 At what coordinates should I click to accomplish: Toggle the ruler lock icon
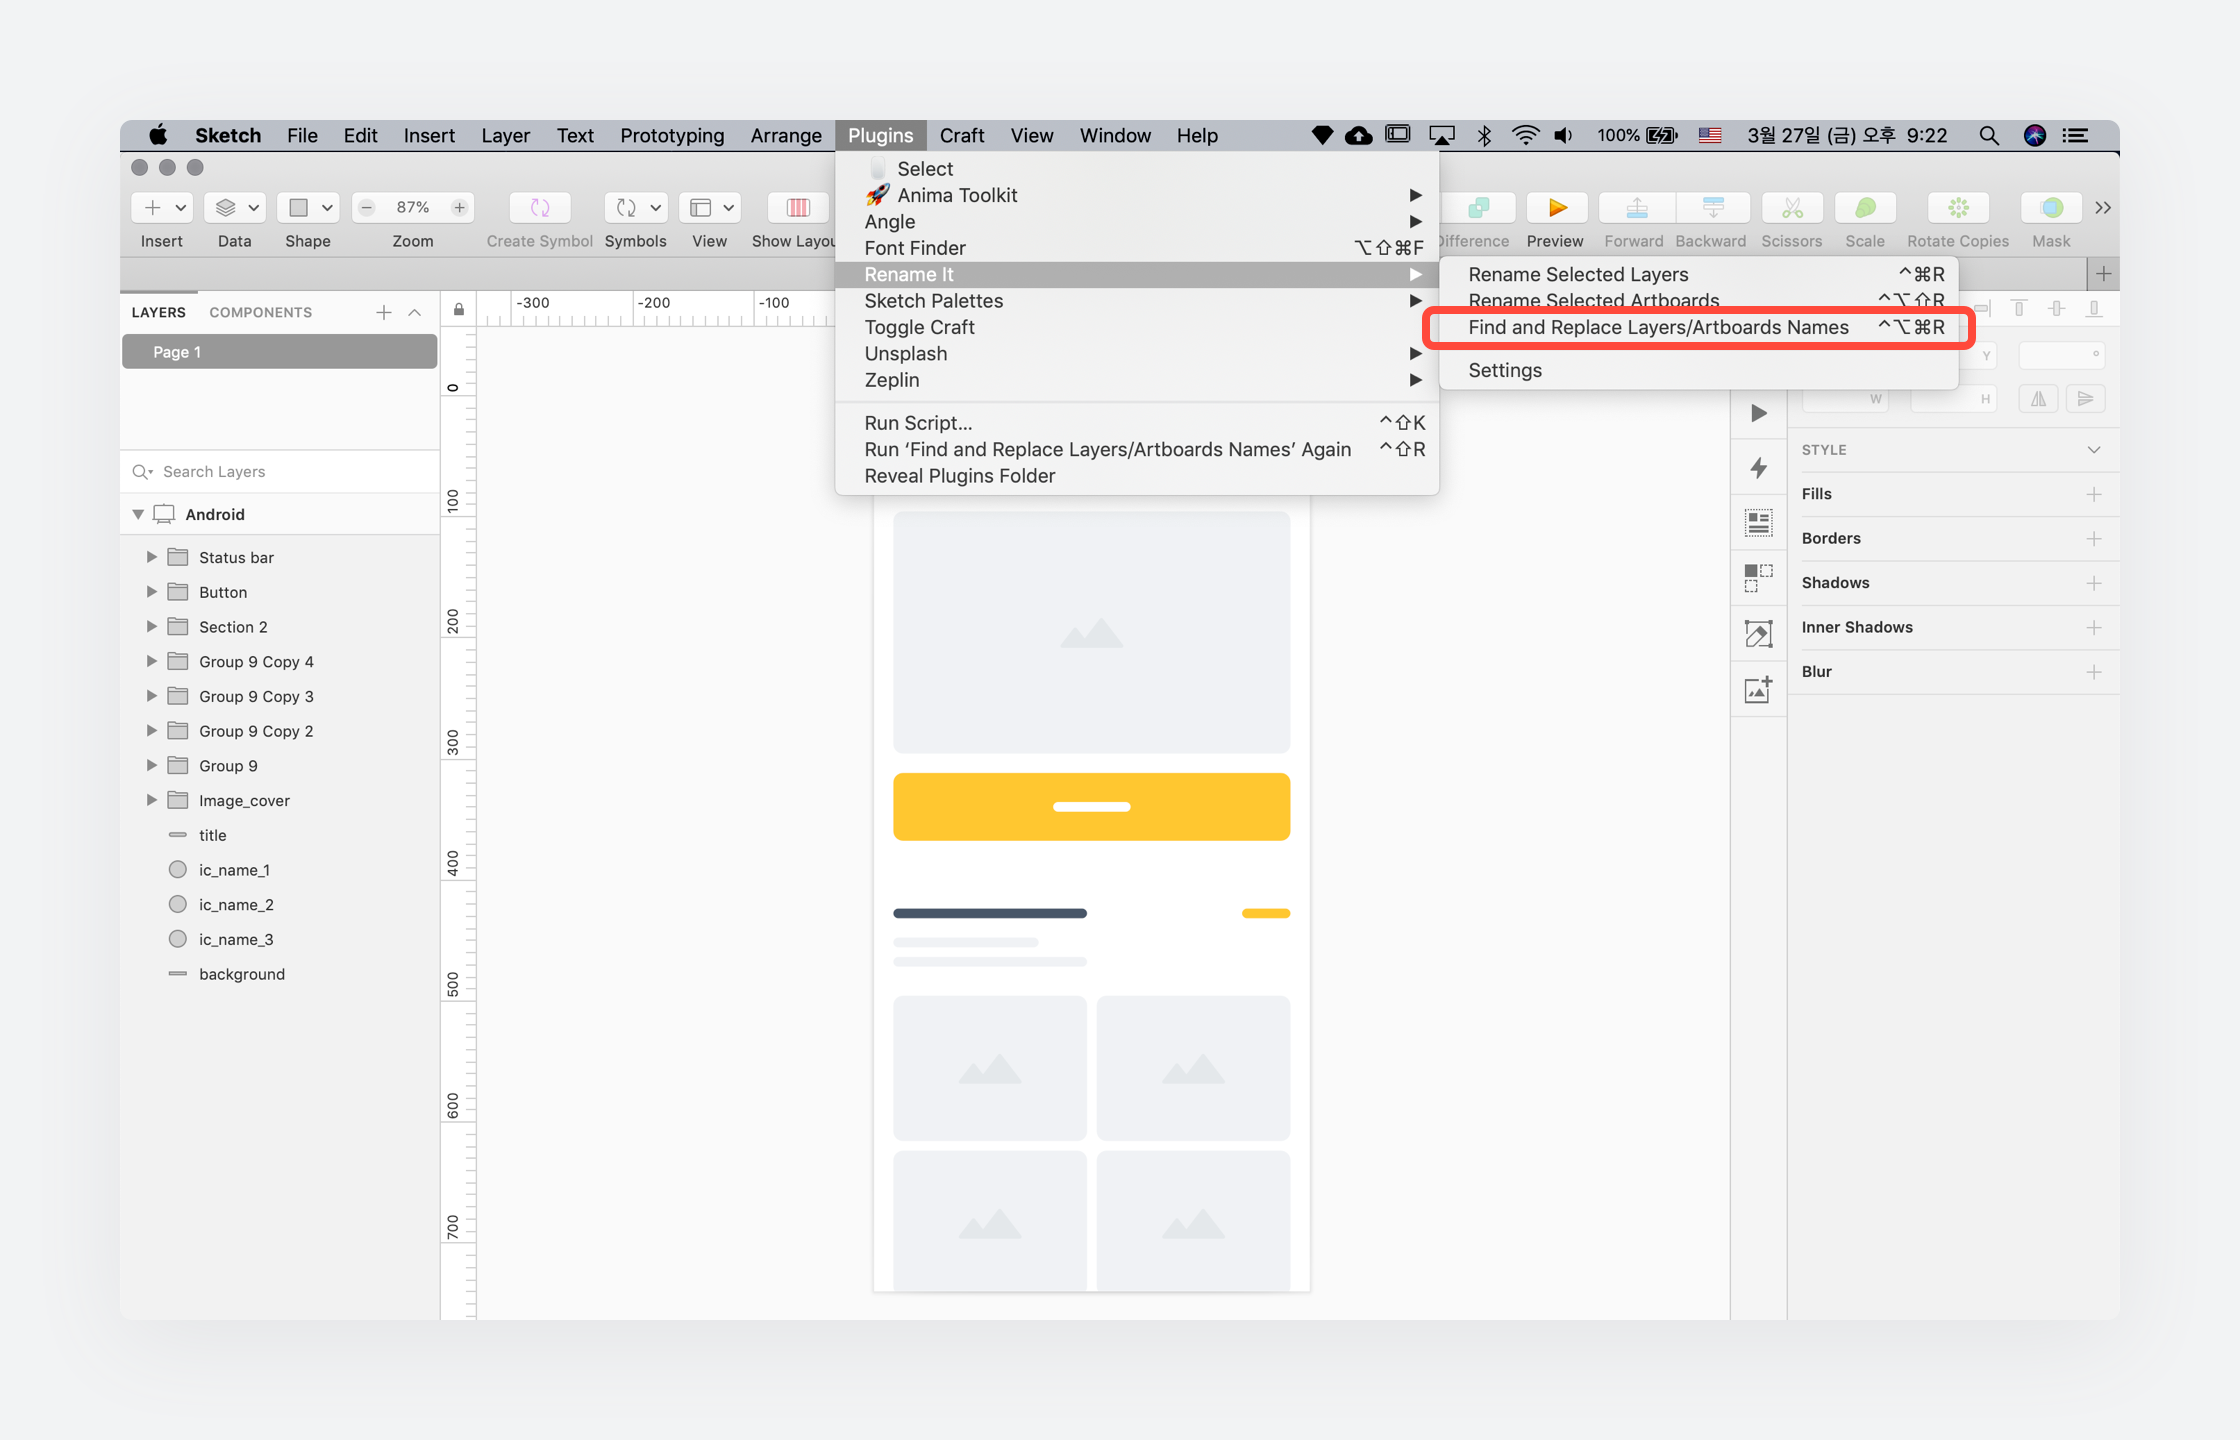click(459, 310)
